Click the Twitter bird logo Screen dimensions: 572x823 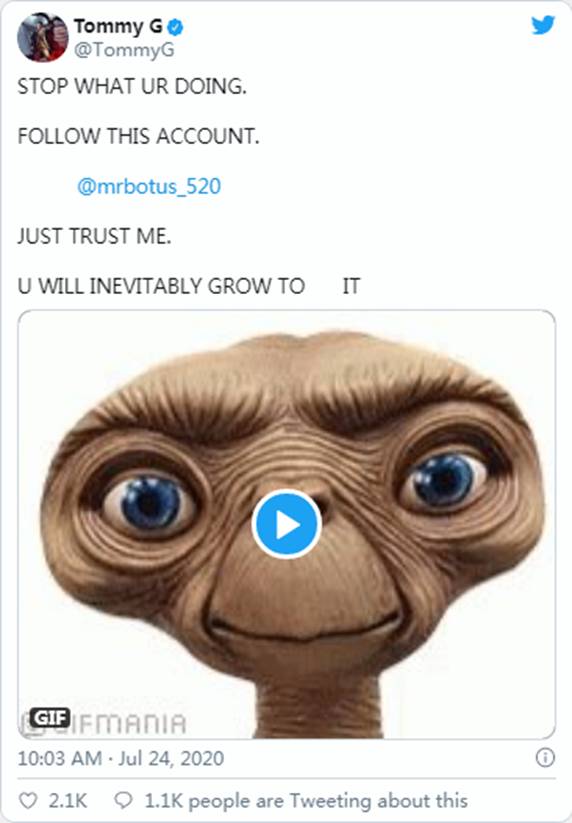coord(543,25)
